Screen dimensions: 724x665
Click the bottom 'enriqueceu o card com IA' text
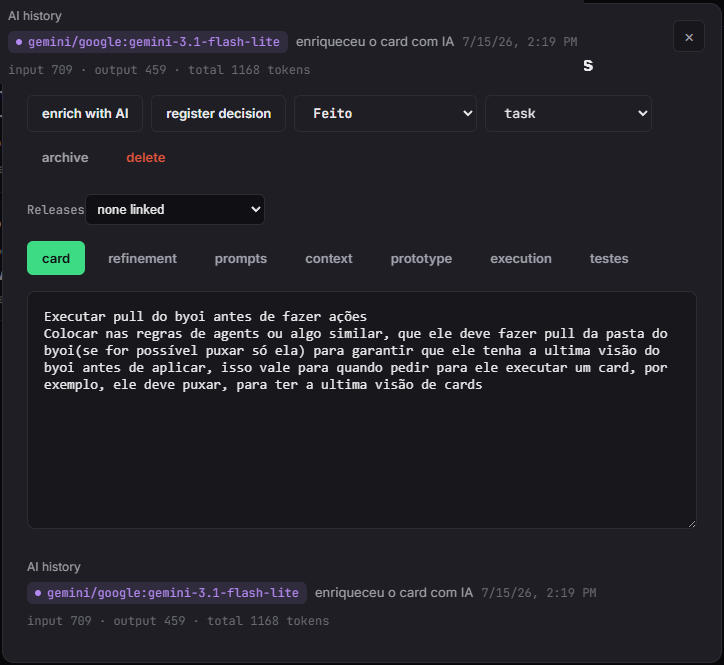394,592
